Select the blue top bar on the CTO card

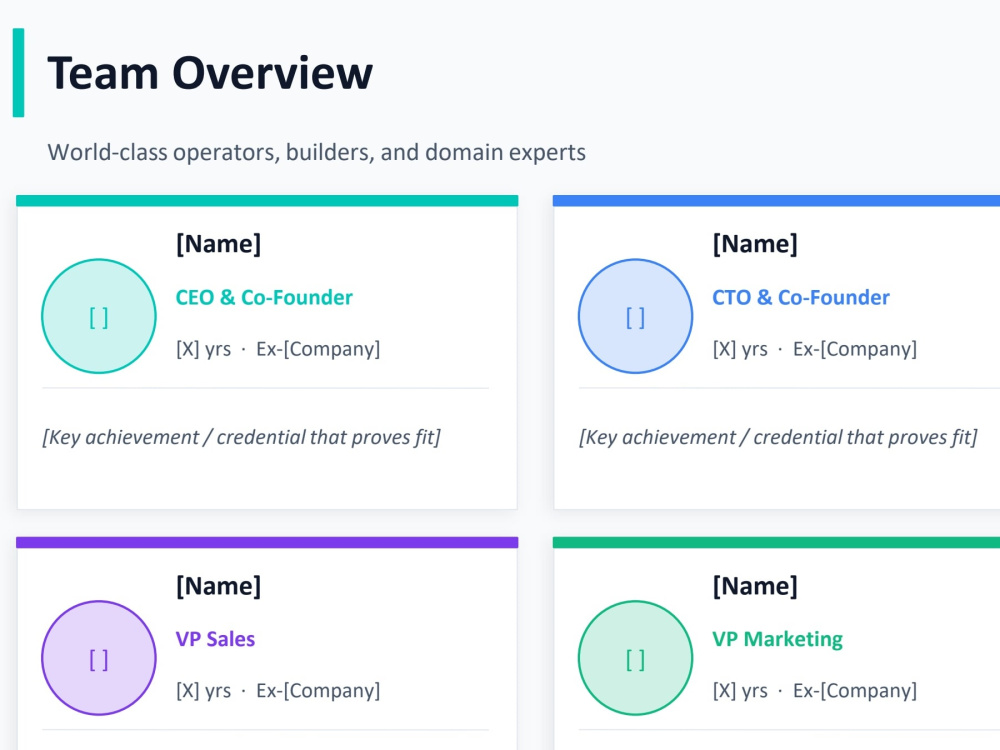click(x=776, y=201)
